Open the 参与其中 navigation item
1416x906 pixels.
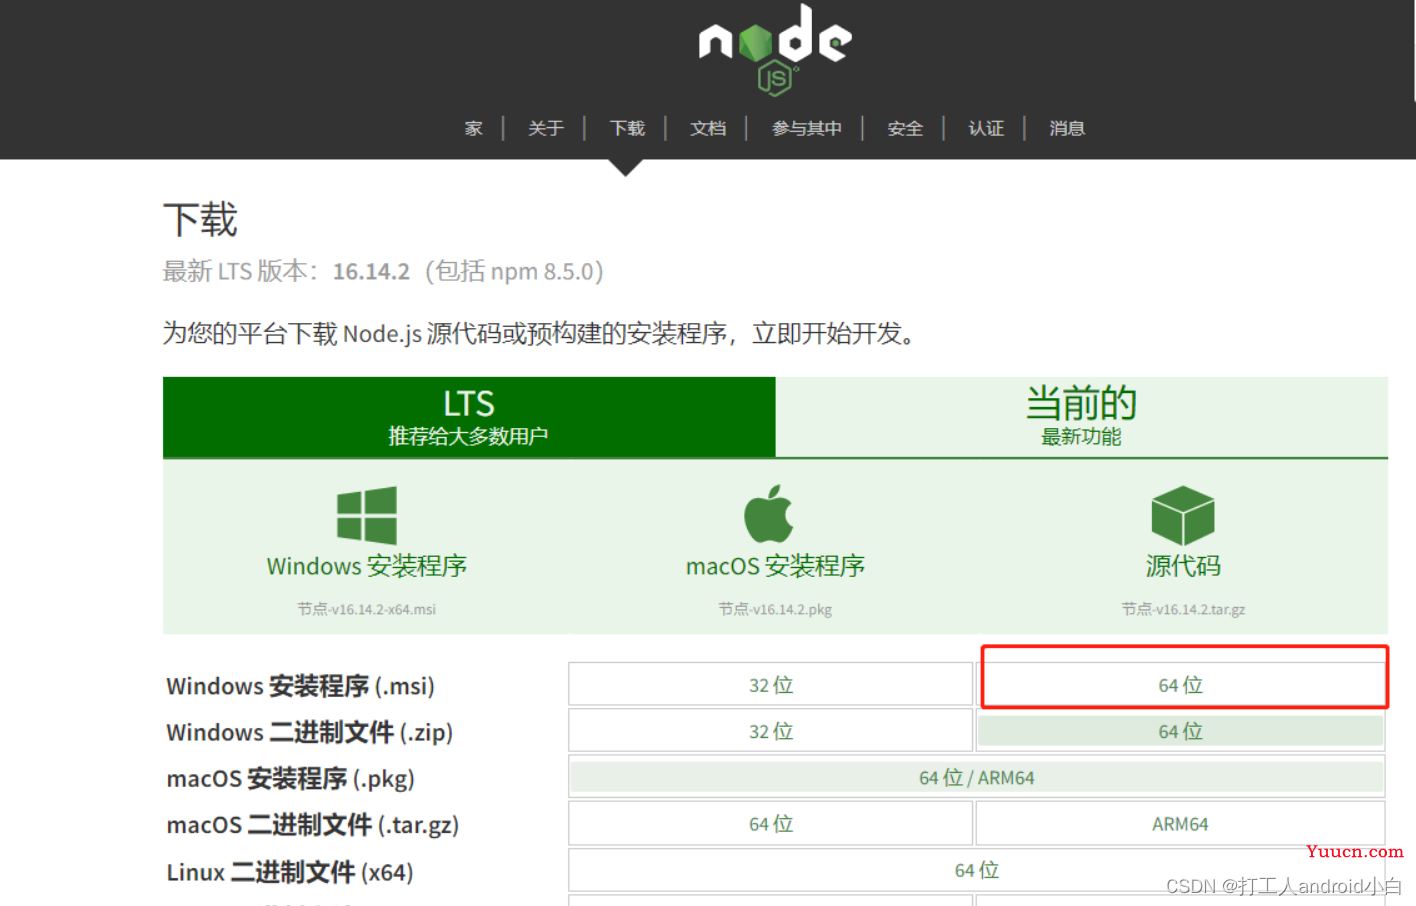(806, 128)
